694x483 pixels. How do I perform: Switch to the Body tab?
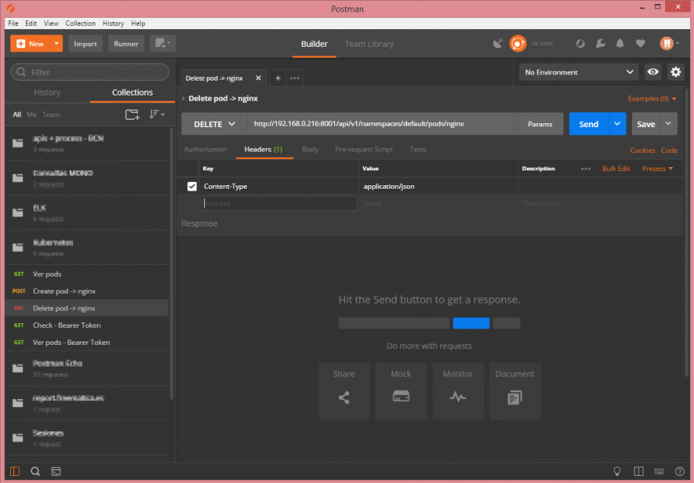coord(310,149)
